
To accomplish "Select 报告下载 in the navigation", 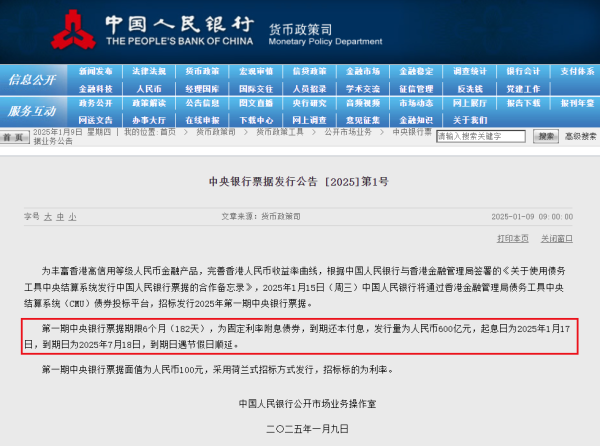I will point(523,103).
